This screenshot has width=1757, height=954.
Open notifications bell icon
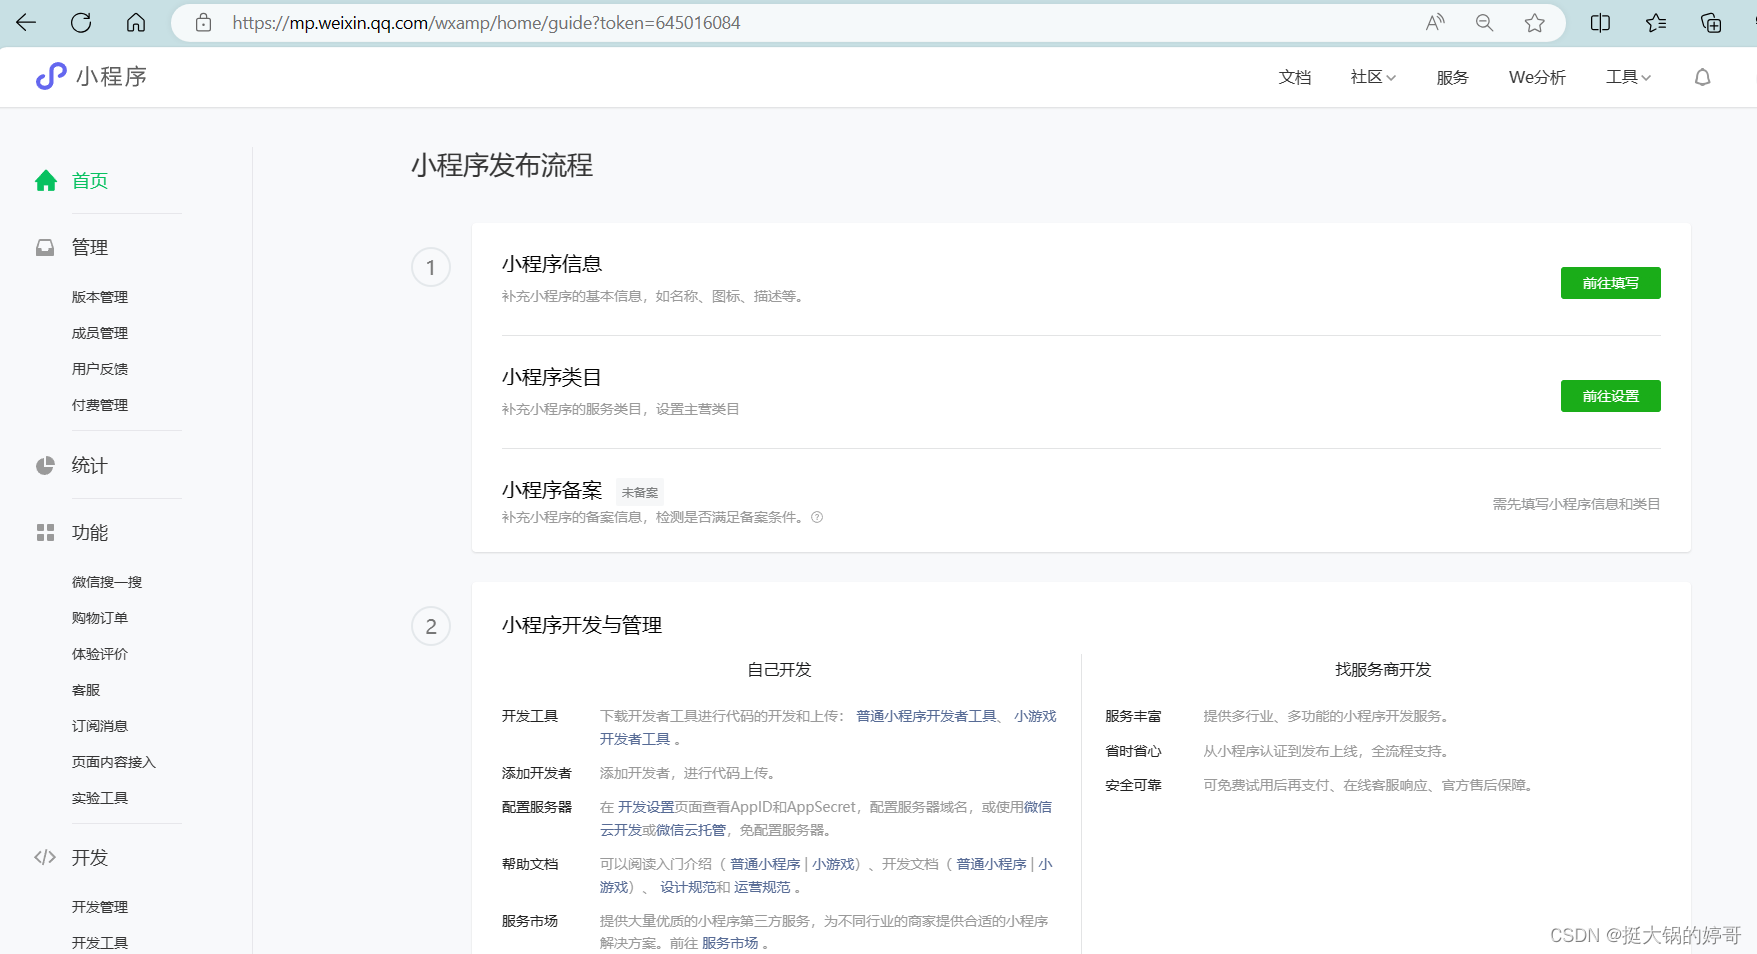(1702, 77)
